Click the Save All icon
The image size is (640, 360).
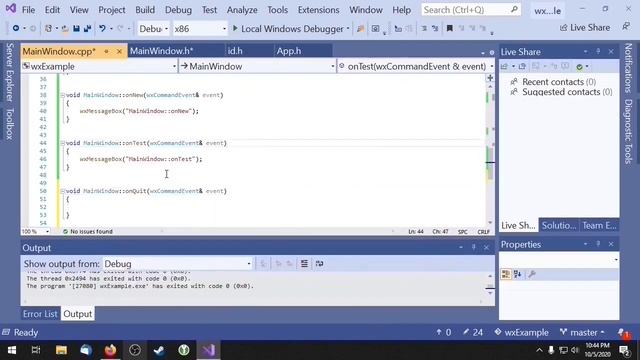[87, 29]
